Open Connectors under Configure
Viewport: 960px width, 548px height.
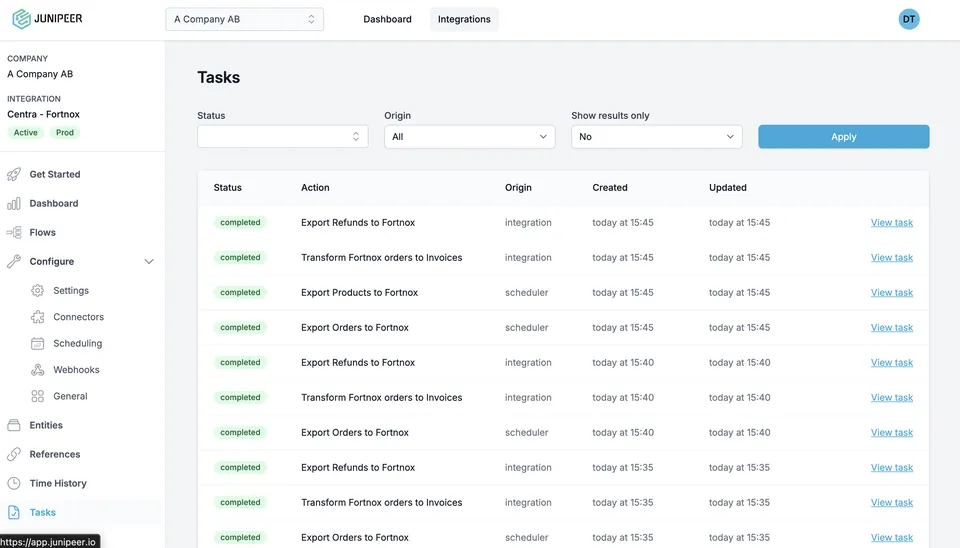pyautogui.click(x=78, y=317)
